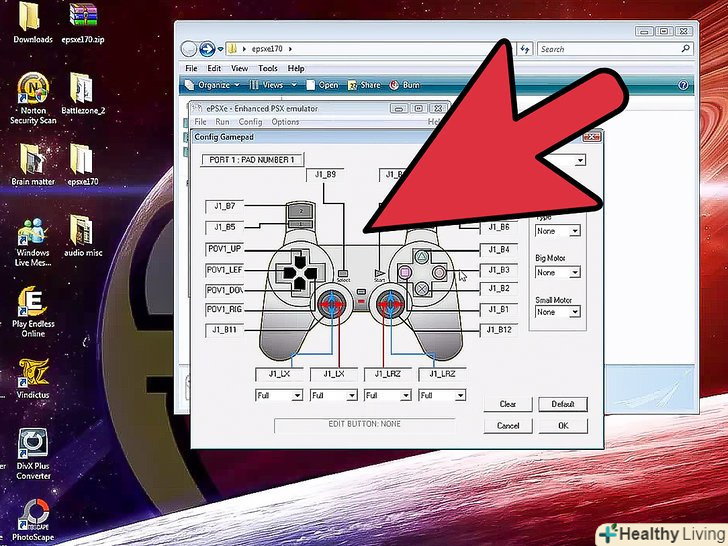
Task: Click the POV1_UP mapping field
Action: [x=224, y=249]
